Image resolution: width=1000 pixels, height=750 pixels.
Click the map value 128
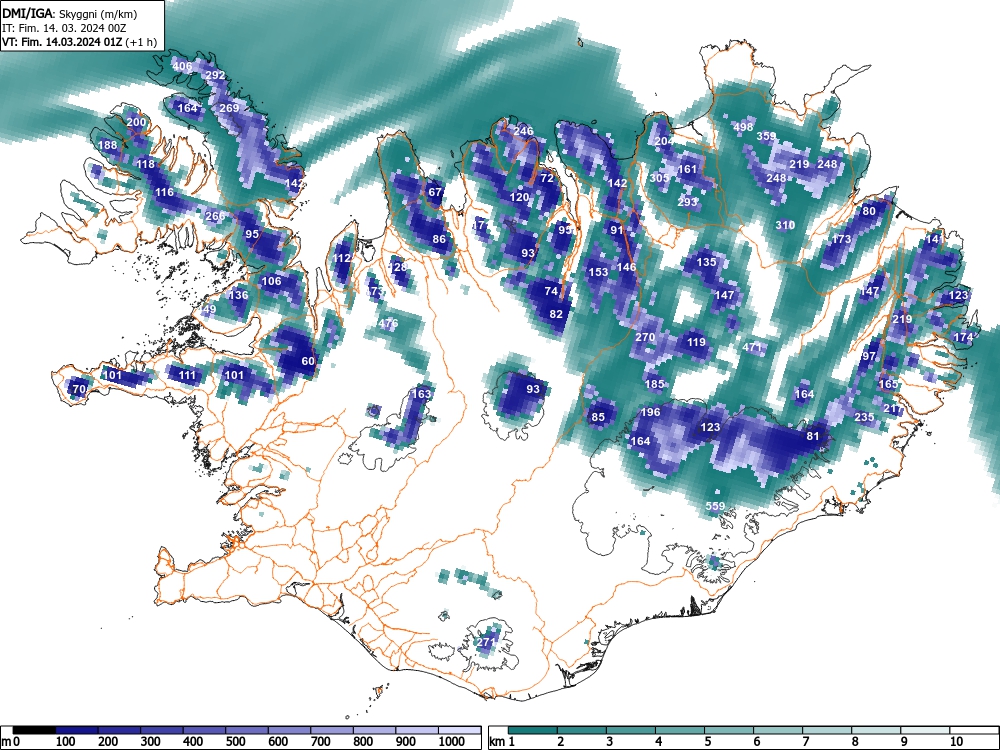click(398, 267)
